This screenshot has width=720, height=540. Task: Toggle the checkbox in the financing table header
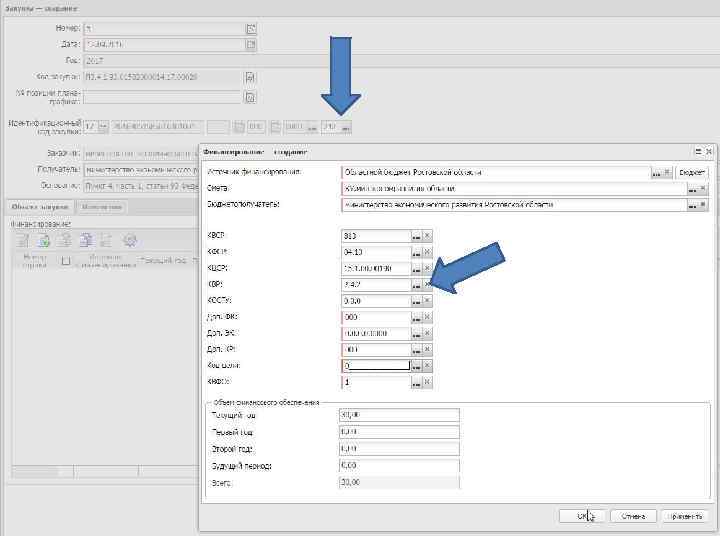point(66,261)
